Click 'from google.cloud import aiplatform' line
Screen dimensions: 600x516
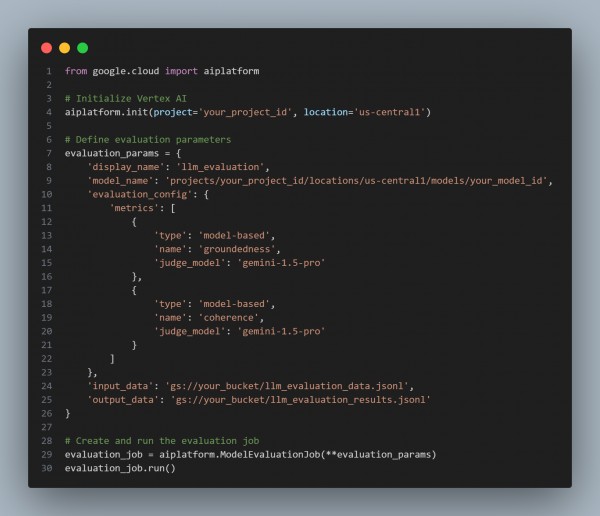162,71
